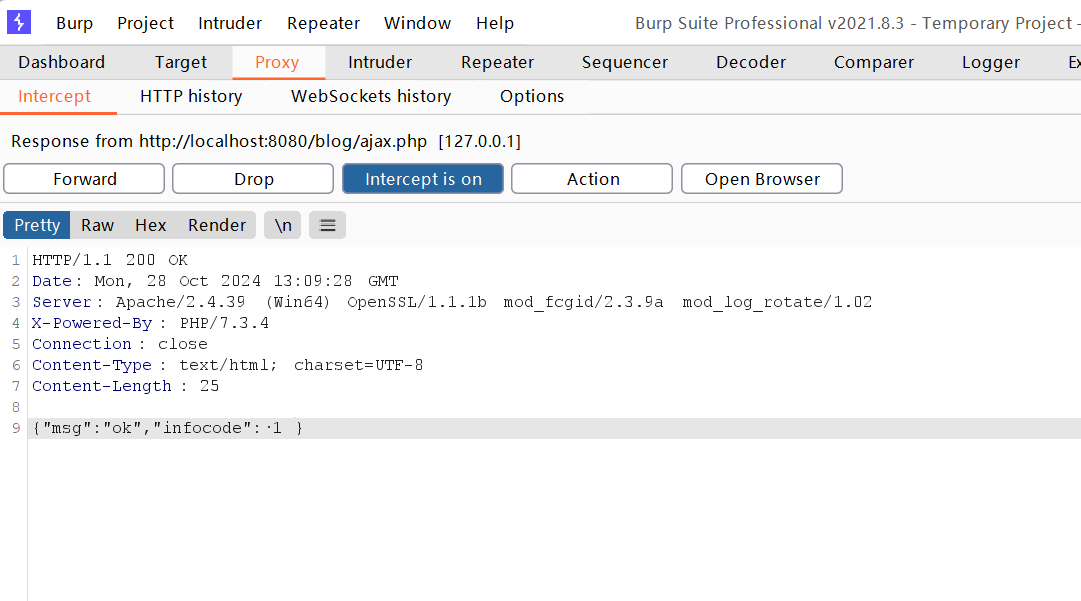Click the Open Browser button
This screenshot has height=601, width=1081.
pyautogui.click(x=762, y=179)
